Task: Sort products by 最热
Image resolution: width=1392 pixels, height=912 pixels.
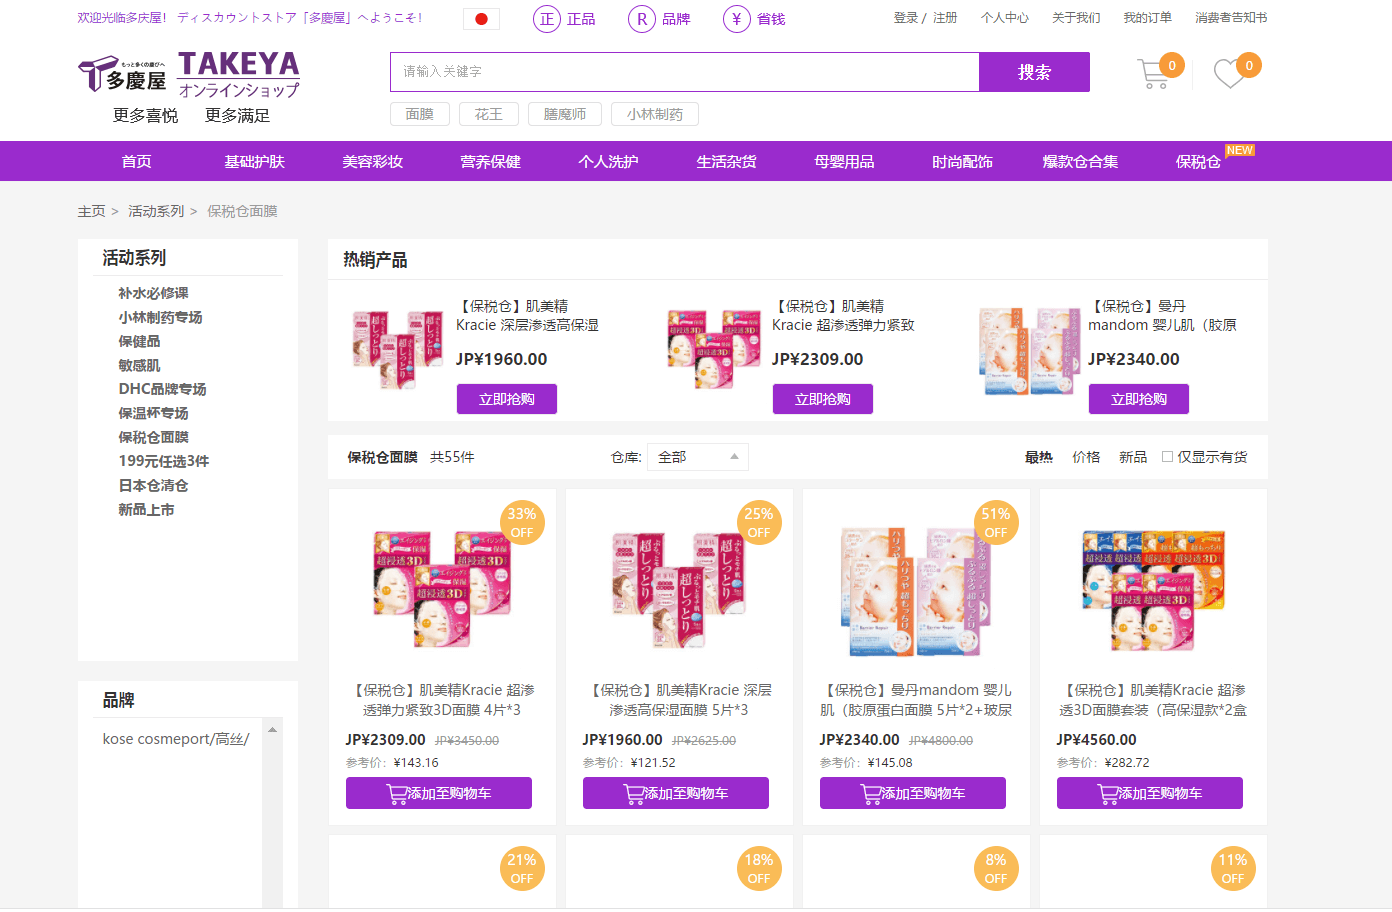Action: click(x=1039, y=457)
